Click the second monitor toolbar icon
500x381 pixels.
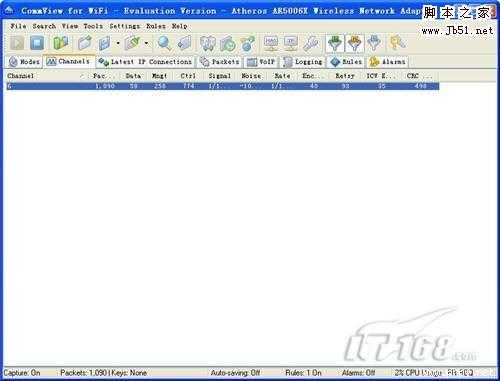[x=291, y=43]
